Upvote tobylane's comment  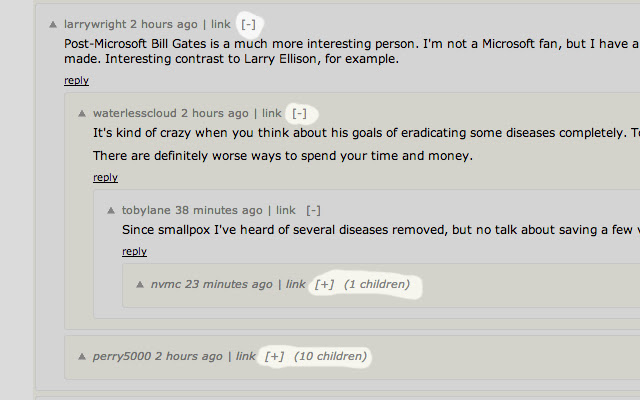pos(111,211)
